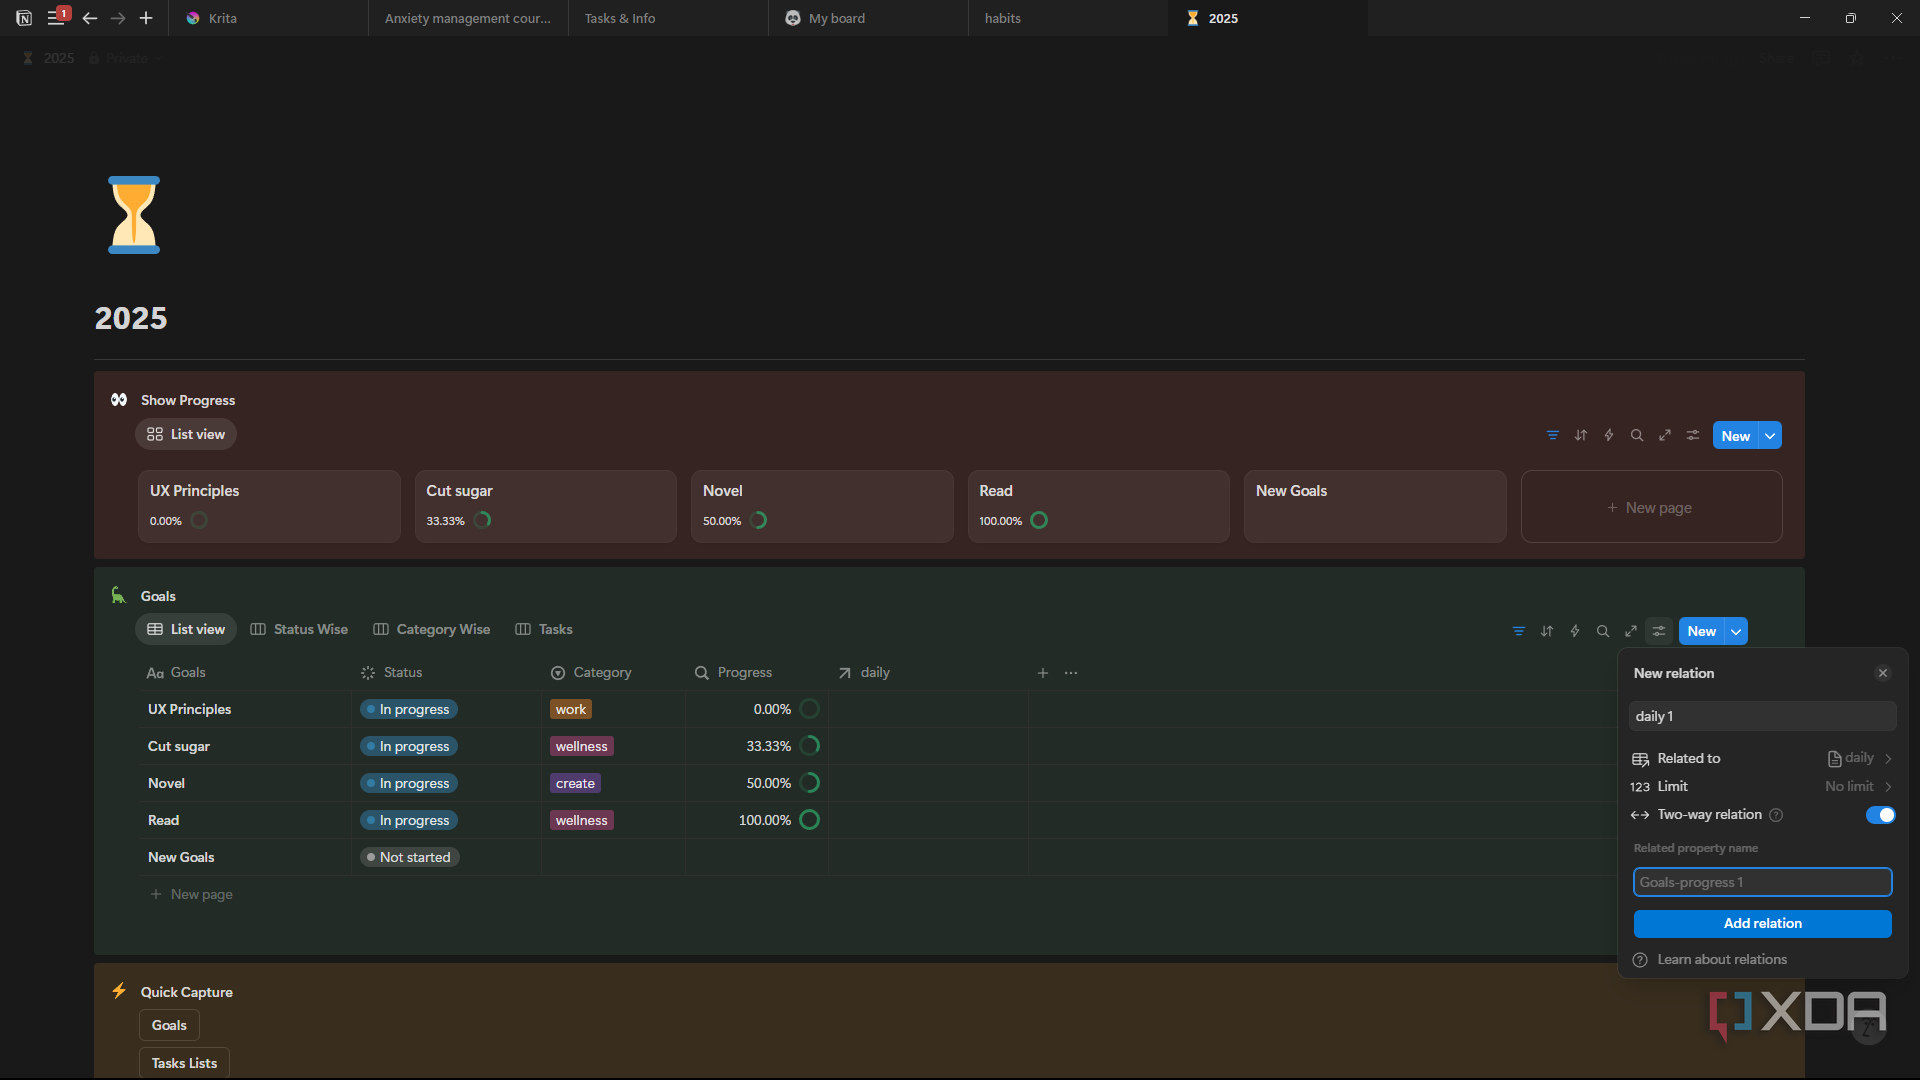Open automations lightning in Show Progress
Image resolution: width=1920 pixels, height=1080 pixels.
click(1609, 435)
